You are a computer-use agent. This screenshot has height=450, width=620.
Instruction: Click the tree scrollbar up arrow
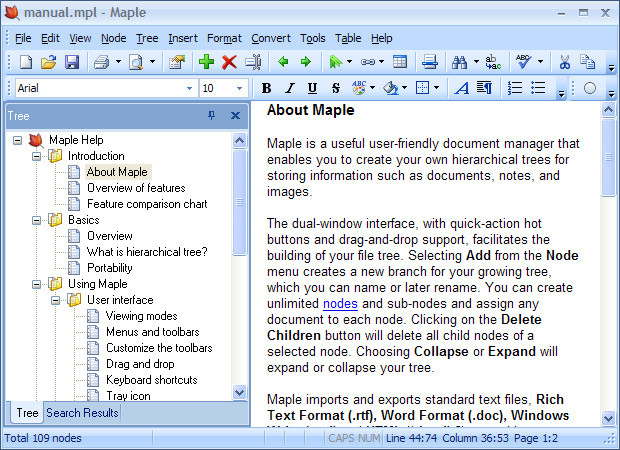(239, 140)
